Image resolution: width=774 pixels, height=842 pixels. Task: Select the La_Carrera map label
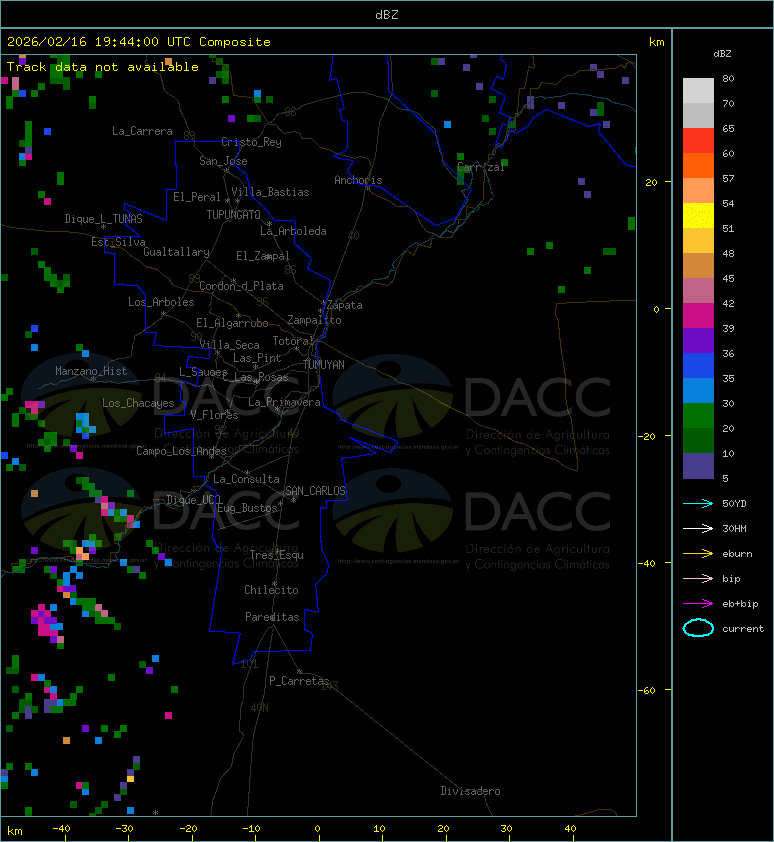(142, 131)
